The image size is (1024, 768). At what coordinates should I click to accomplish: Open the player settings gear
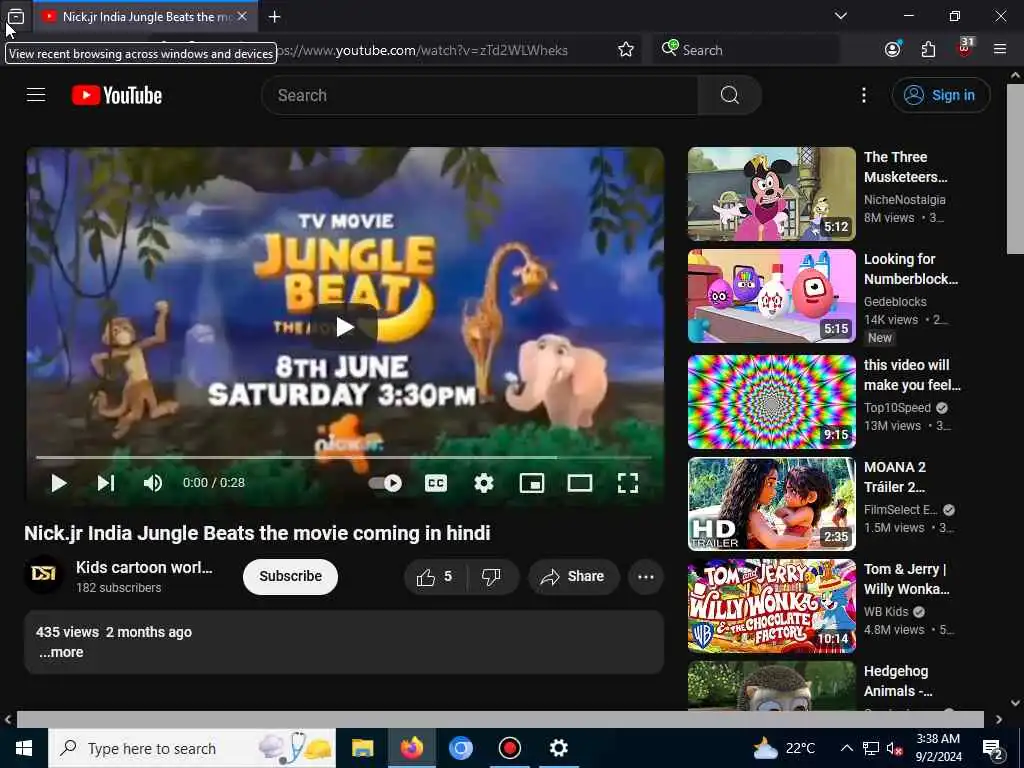click(483, 483)
